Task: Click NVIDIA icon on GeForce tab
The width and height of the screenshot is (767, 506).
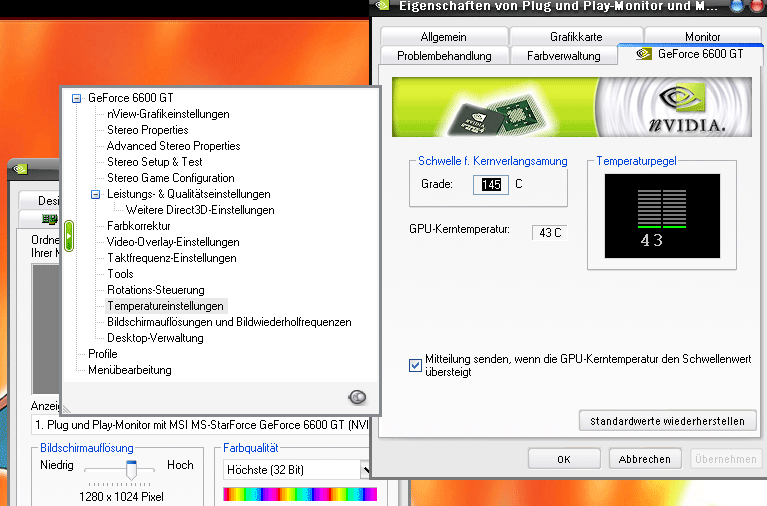Action: [x=644, y=54]
